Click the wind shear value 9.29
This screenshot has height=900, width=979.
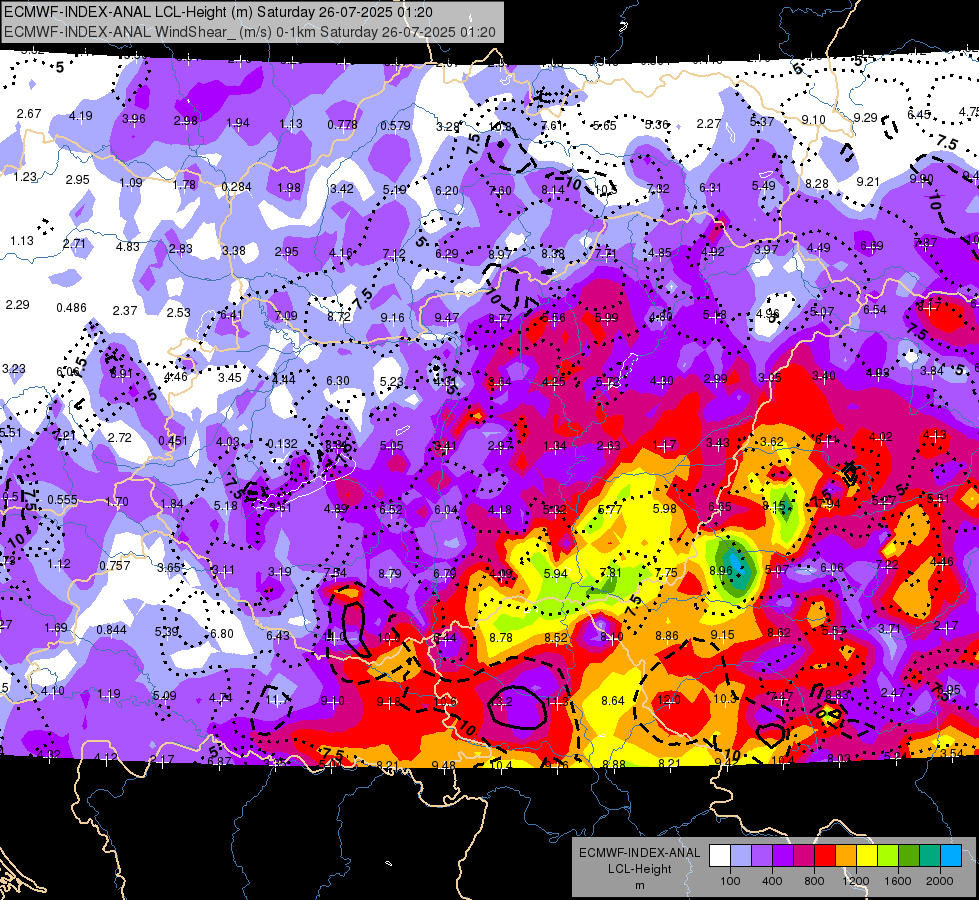(865, 117)
